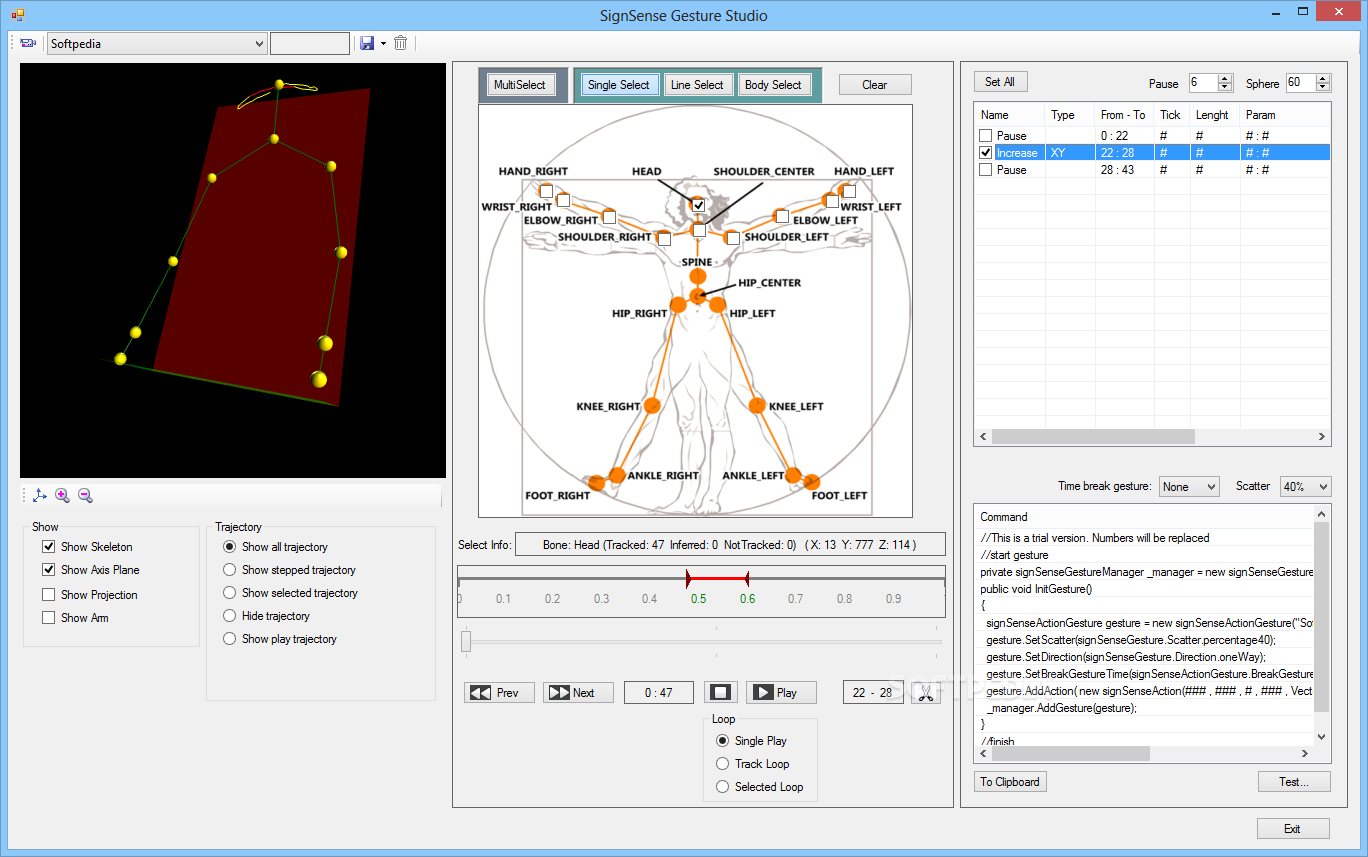Start playback with the Play button
Image resolution: width=1368 pixels, height=857 pixels.
(x=781, y=692)
